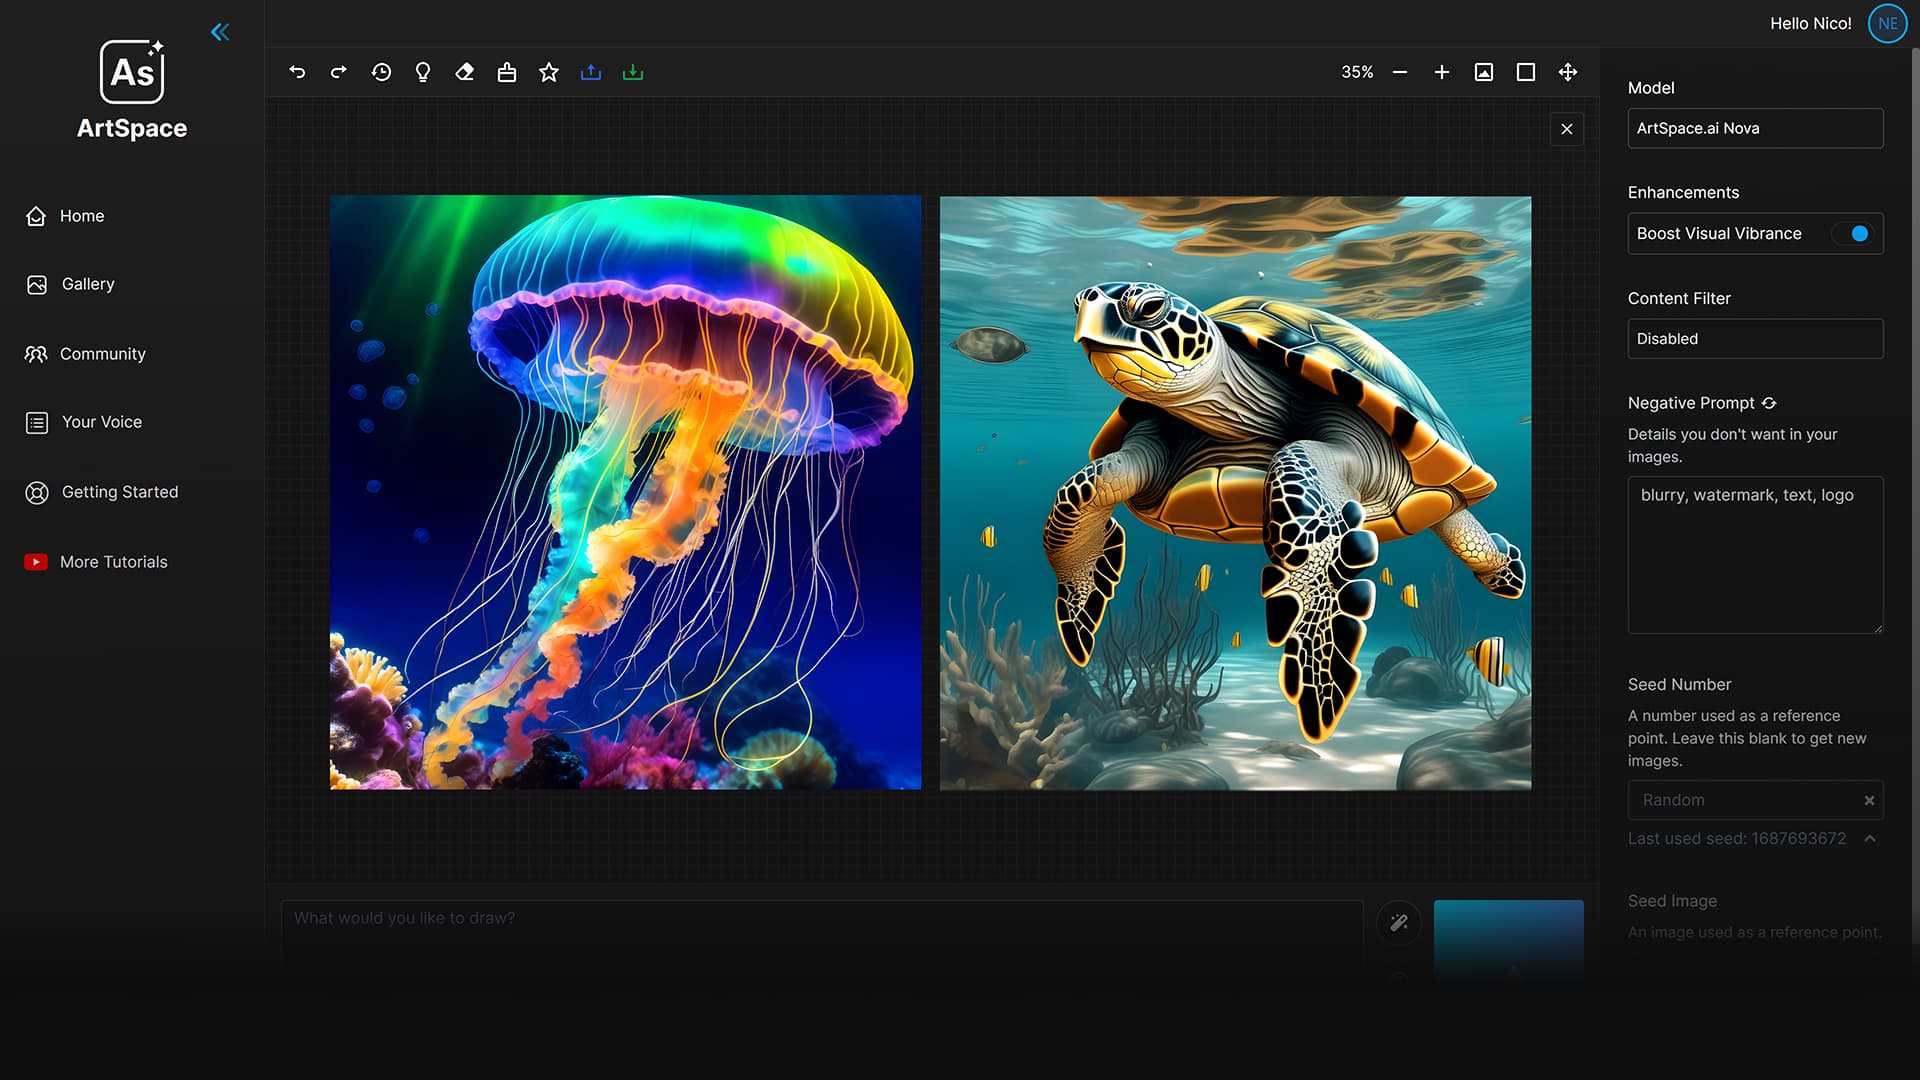Click the blue upload icon
1920x1080 pixels.
point(590,72)
